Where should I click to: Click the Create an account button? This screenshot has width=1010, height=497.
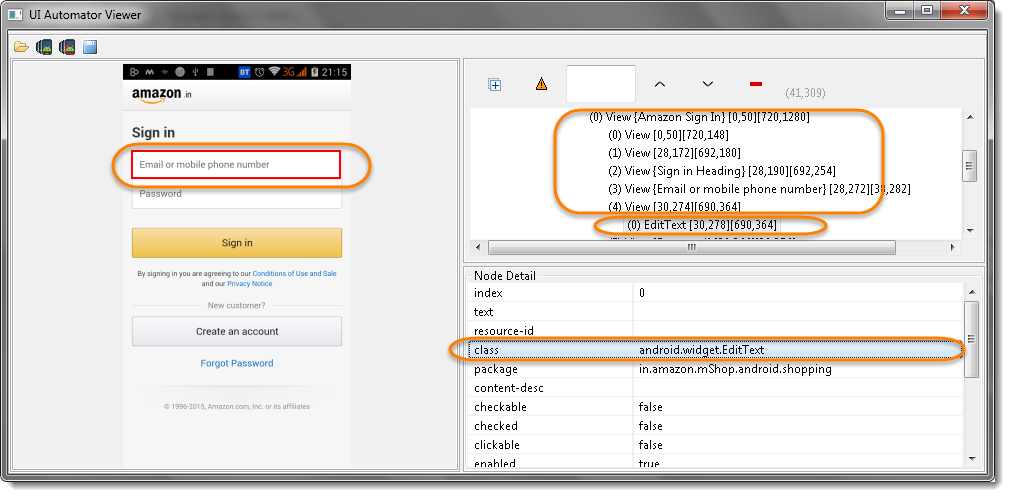pos(237,332)
